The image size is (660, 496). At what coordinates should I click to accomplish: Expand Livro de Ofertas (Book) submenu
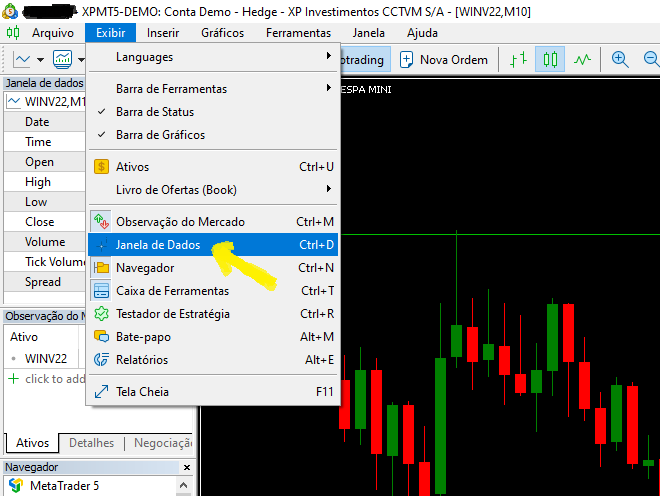click(x=213, y=189)
